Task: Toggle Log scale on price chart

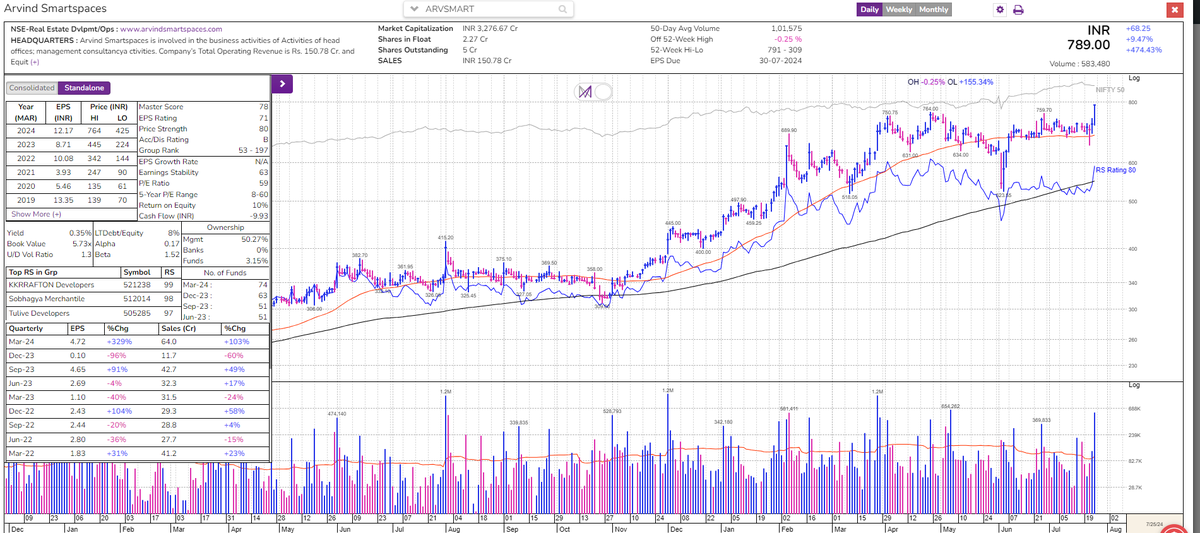Action: tap(1132, 78)
